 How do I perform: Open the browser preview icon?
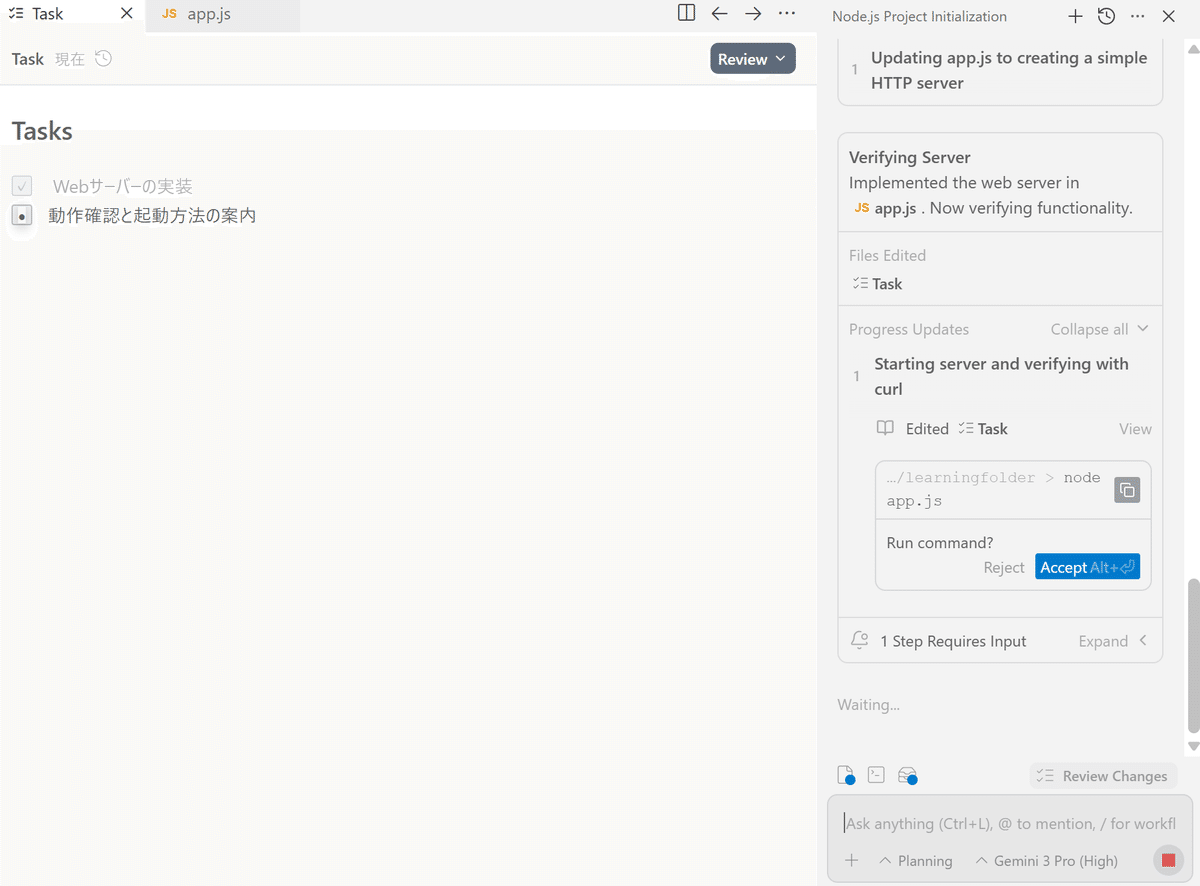coord(908,775)
